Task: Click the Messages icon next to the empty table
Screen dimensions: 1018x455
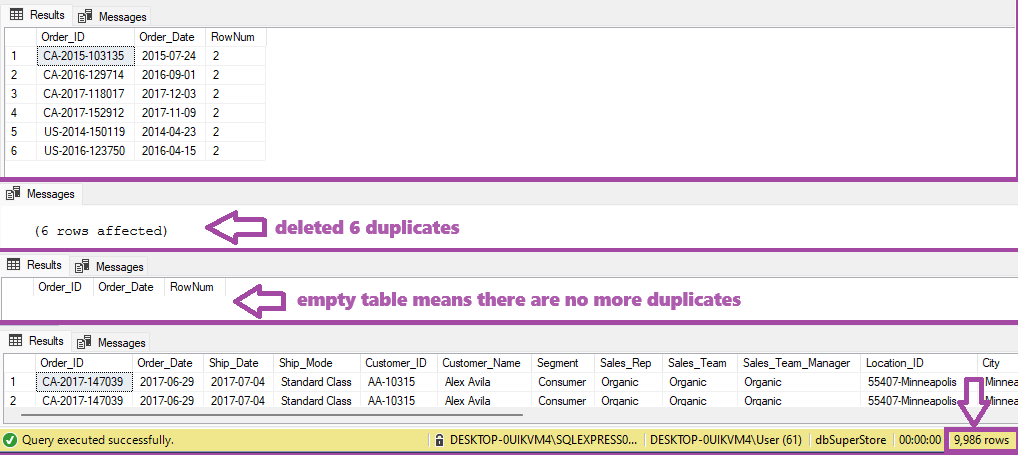Action: tap(82, 266)
